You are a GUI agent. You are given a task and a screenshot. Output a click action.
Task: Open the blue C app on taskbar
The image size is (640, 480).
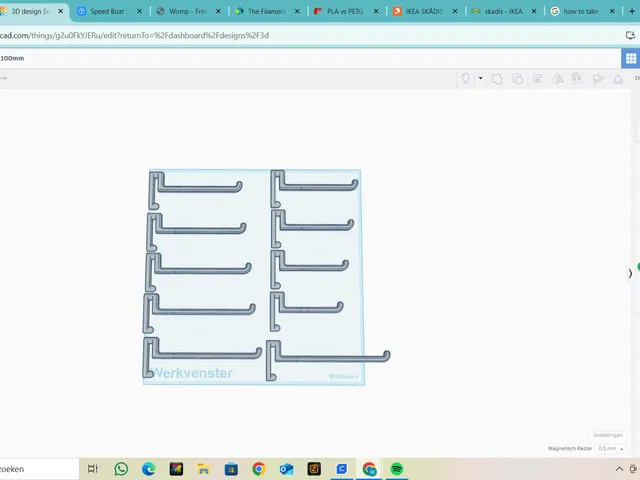[x=342, y=469]
